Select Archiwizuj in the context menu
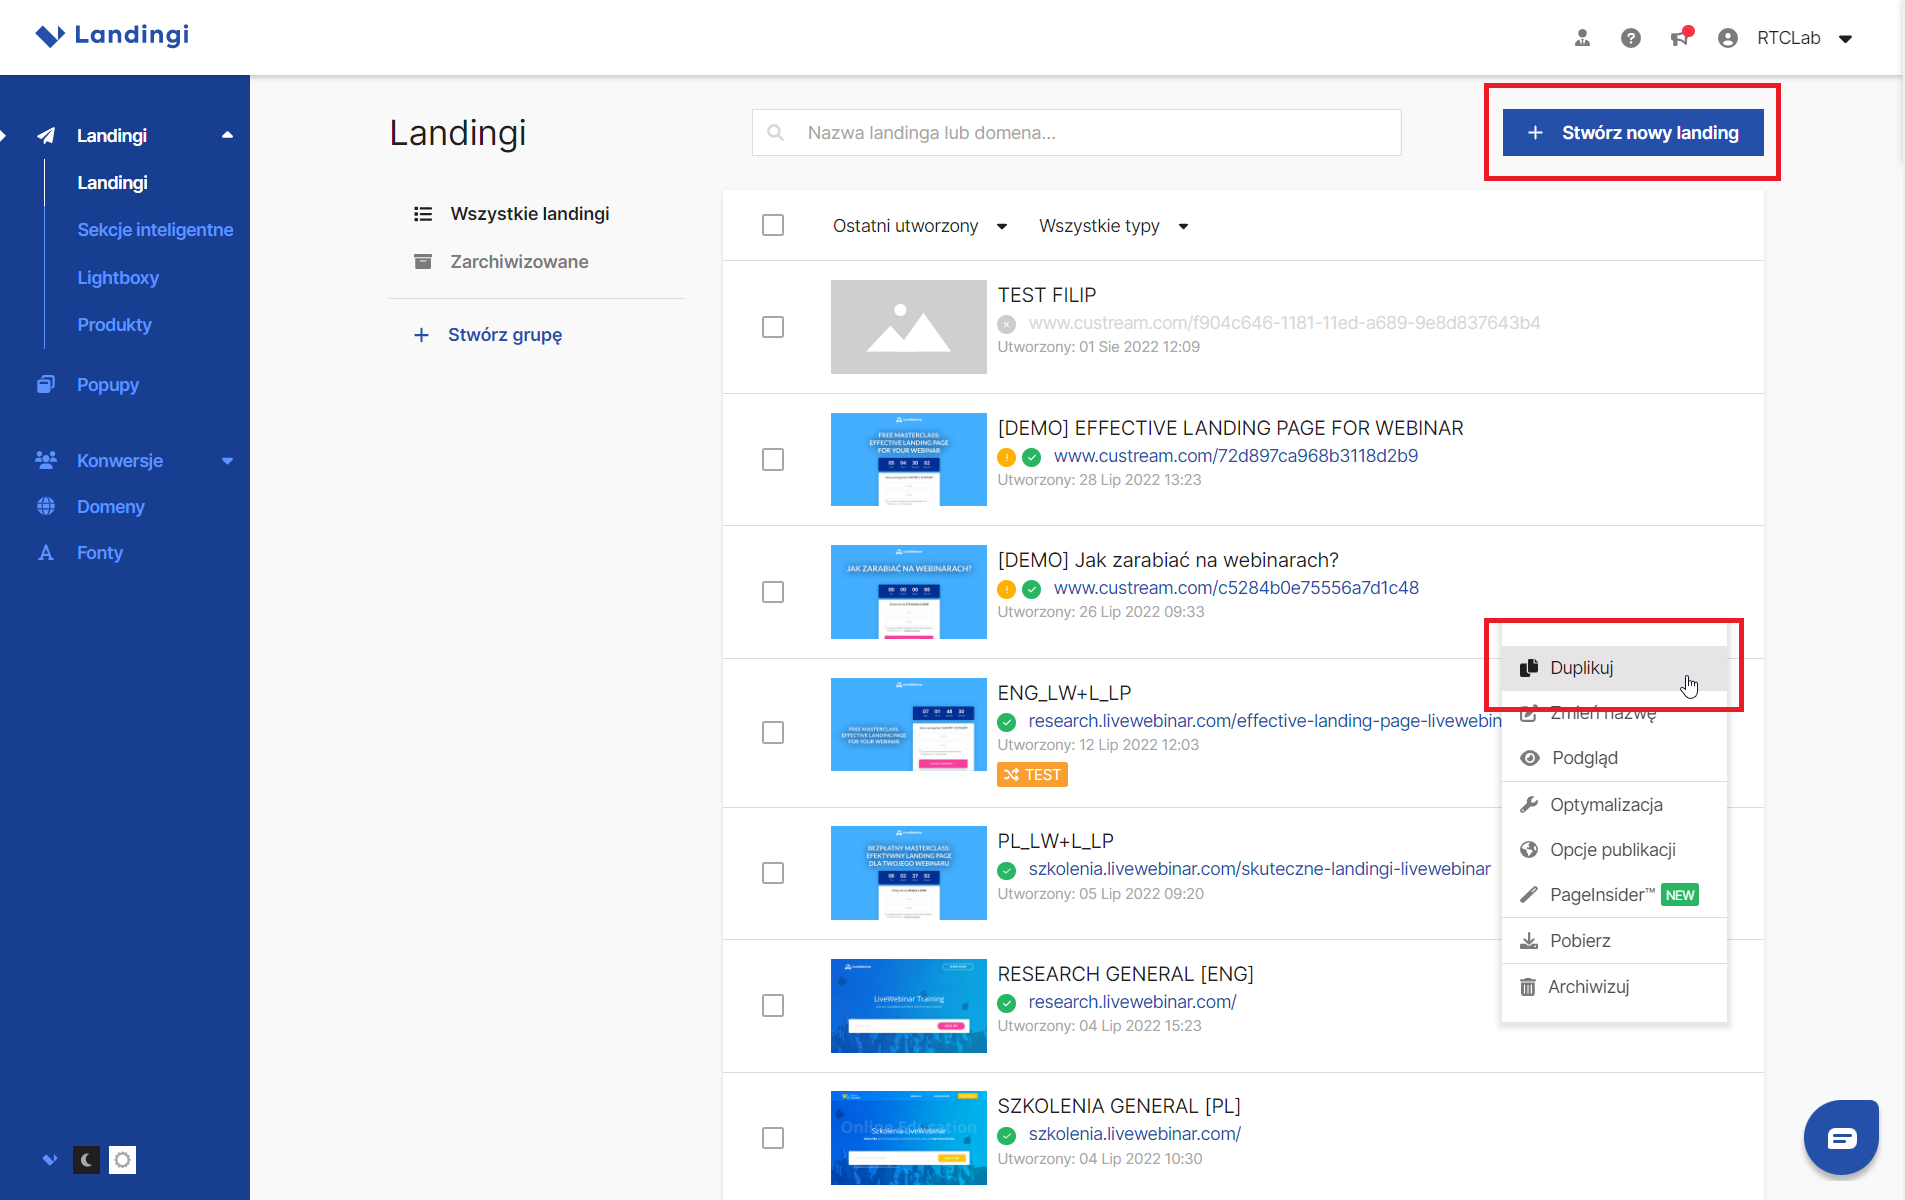 click(x=1588, y=987)
